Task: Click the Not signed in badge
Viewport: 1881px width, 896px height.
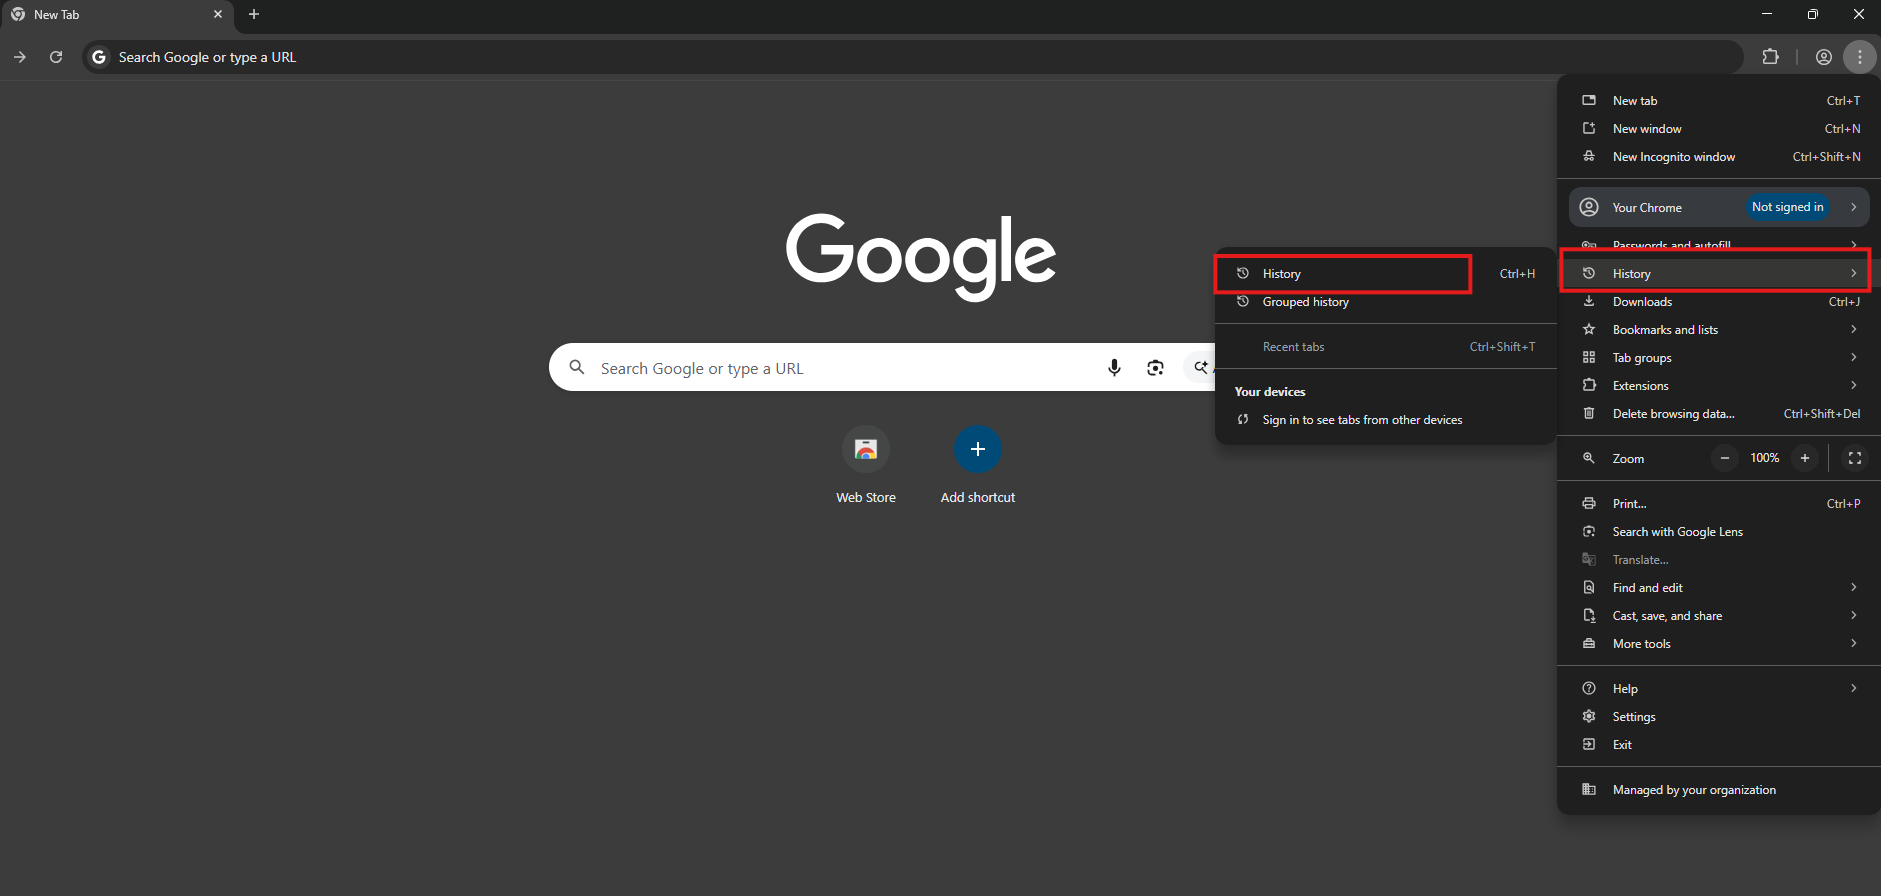Action: 1788,207
